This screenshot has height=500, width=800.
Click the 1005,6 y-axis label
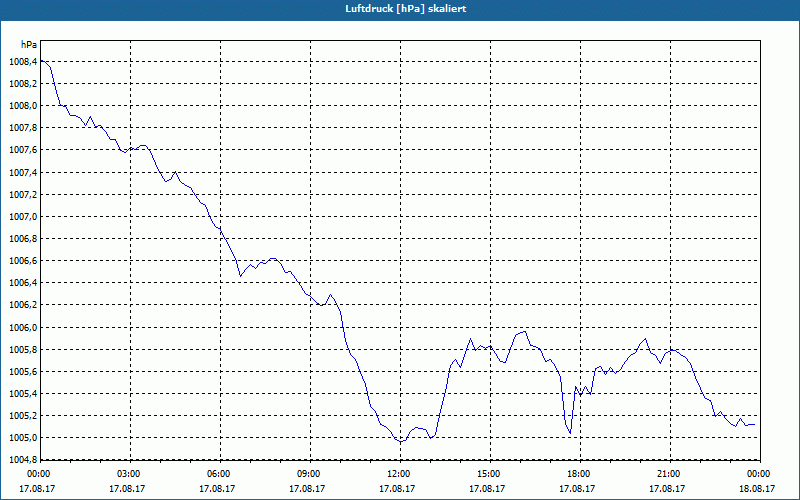(23, 371)
